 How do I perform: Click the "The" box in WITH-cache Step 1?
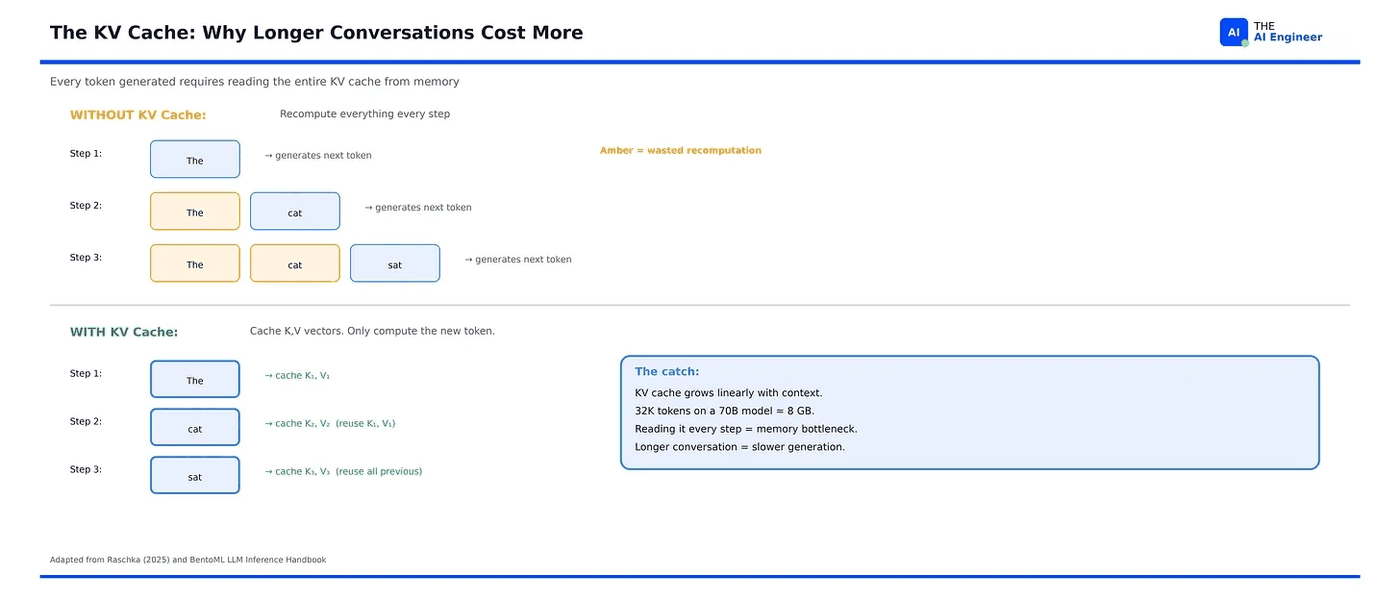click(x=195, y=380)
